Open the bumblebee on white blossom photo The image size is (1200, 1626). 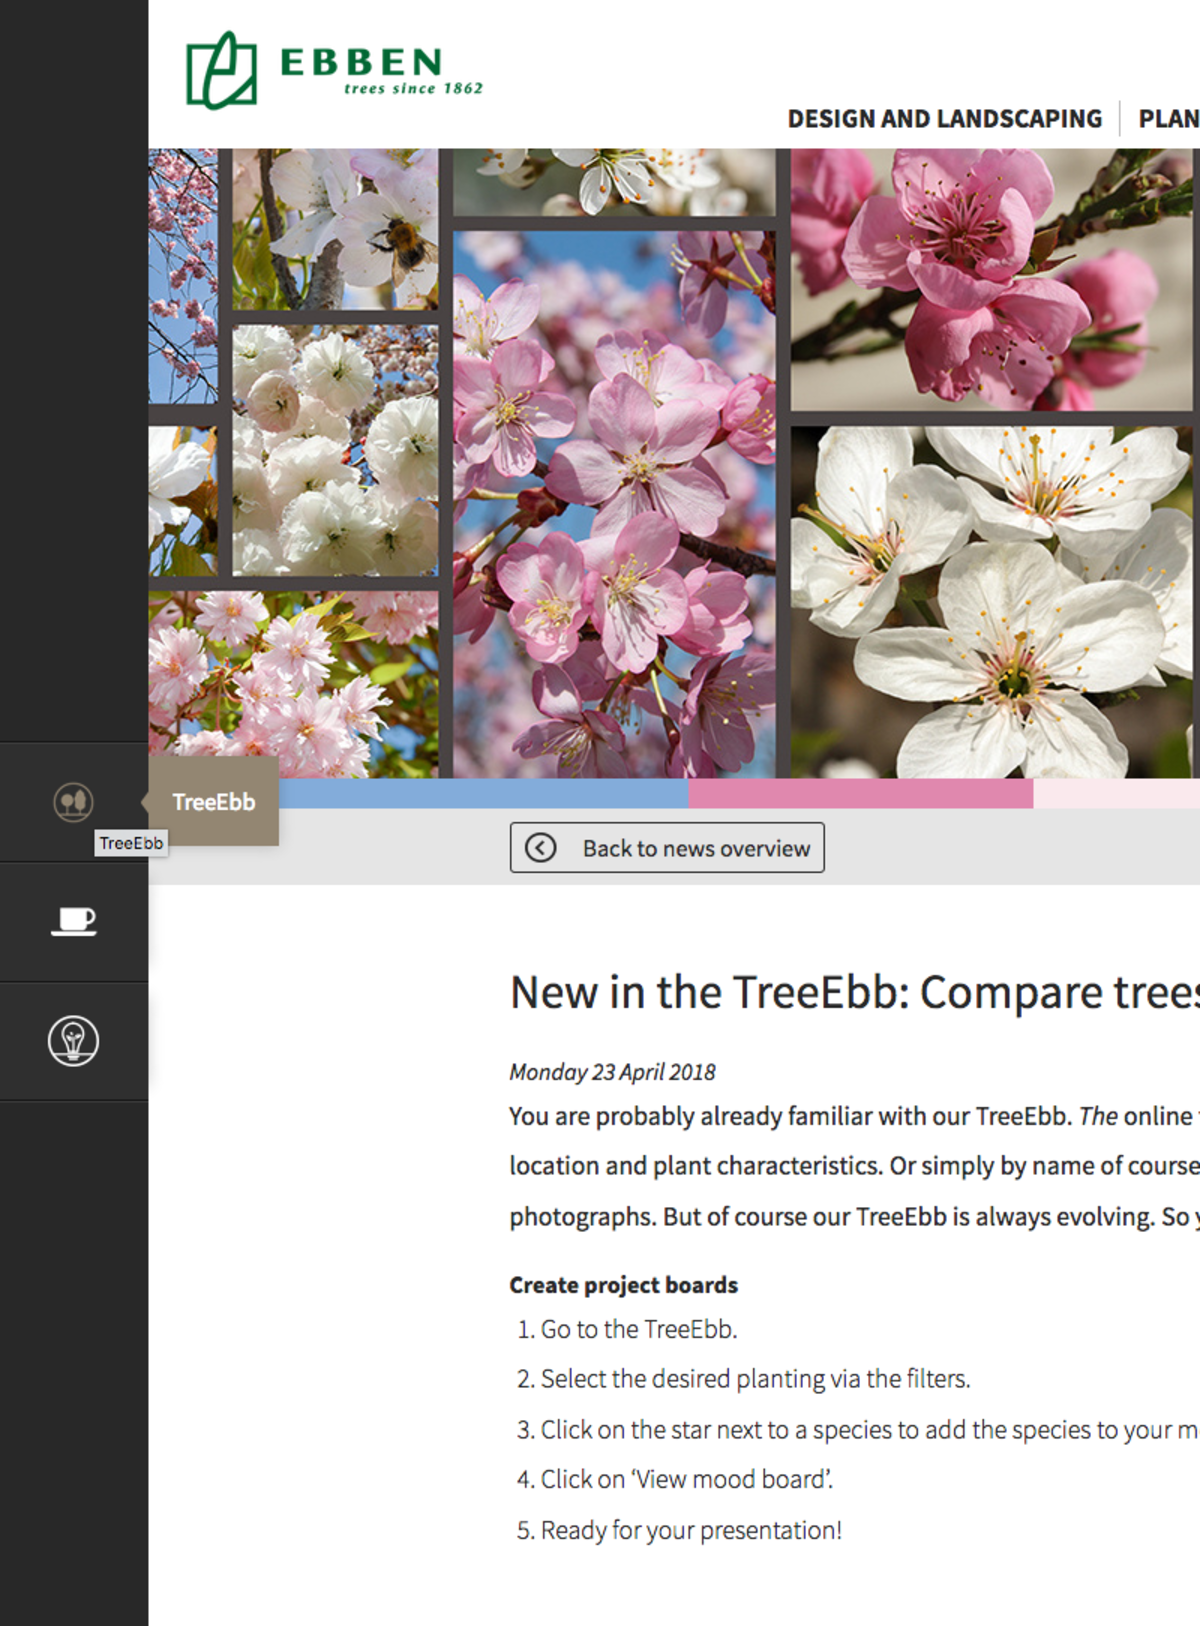tap(335, 229)
